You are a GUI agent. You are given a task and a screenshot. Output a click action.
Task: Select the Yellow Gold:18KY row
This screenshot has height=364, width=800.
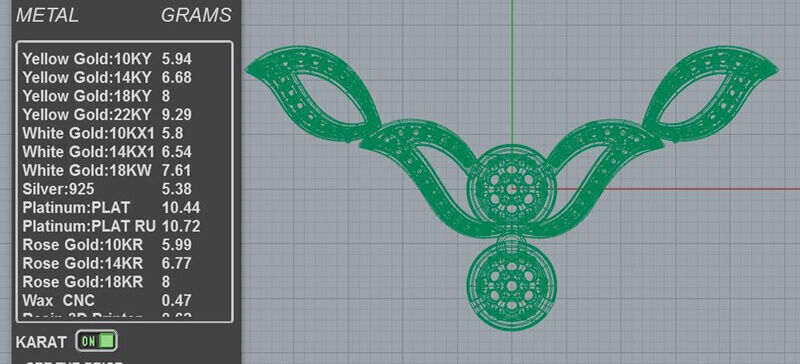(x=125, y=96)
